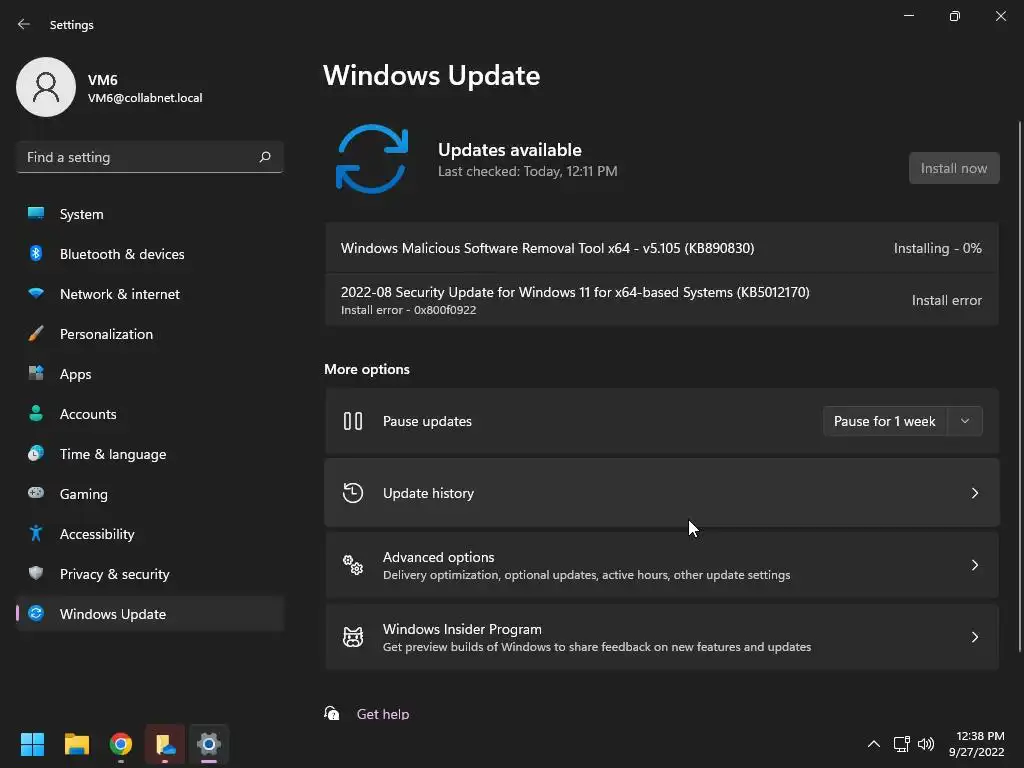Screen dimensions: 1024x768
Task: Click the Install error - 0x800f0922 text
Action: [x=408, y=310]
